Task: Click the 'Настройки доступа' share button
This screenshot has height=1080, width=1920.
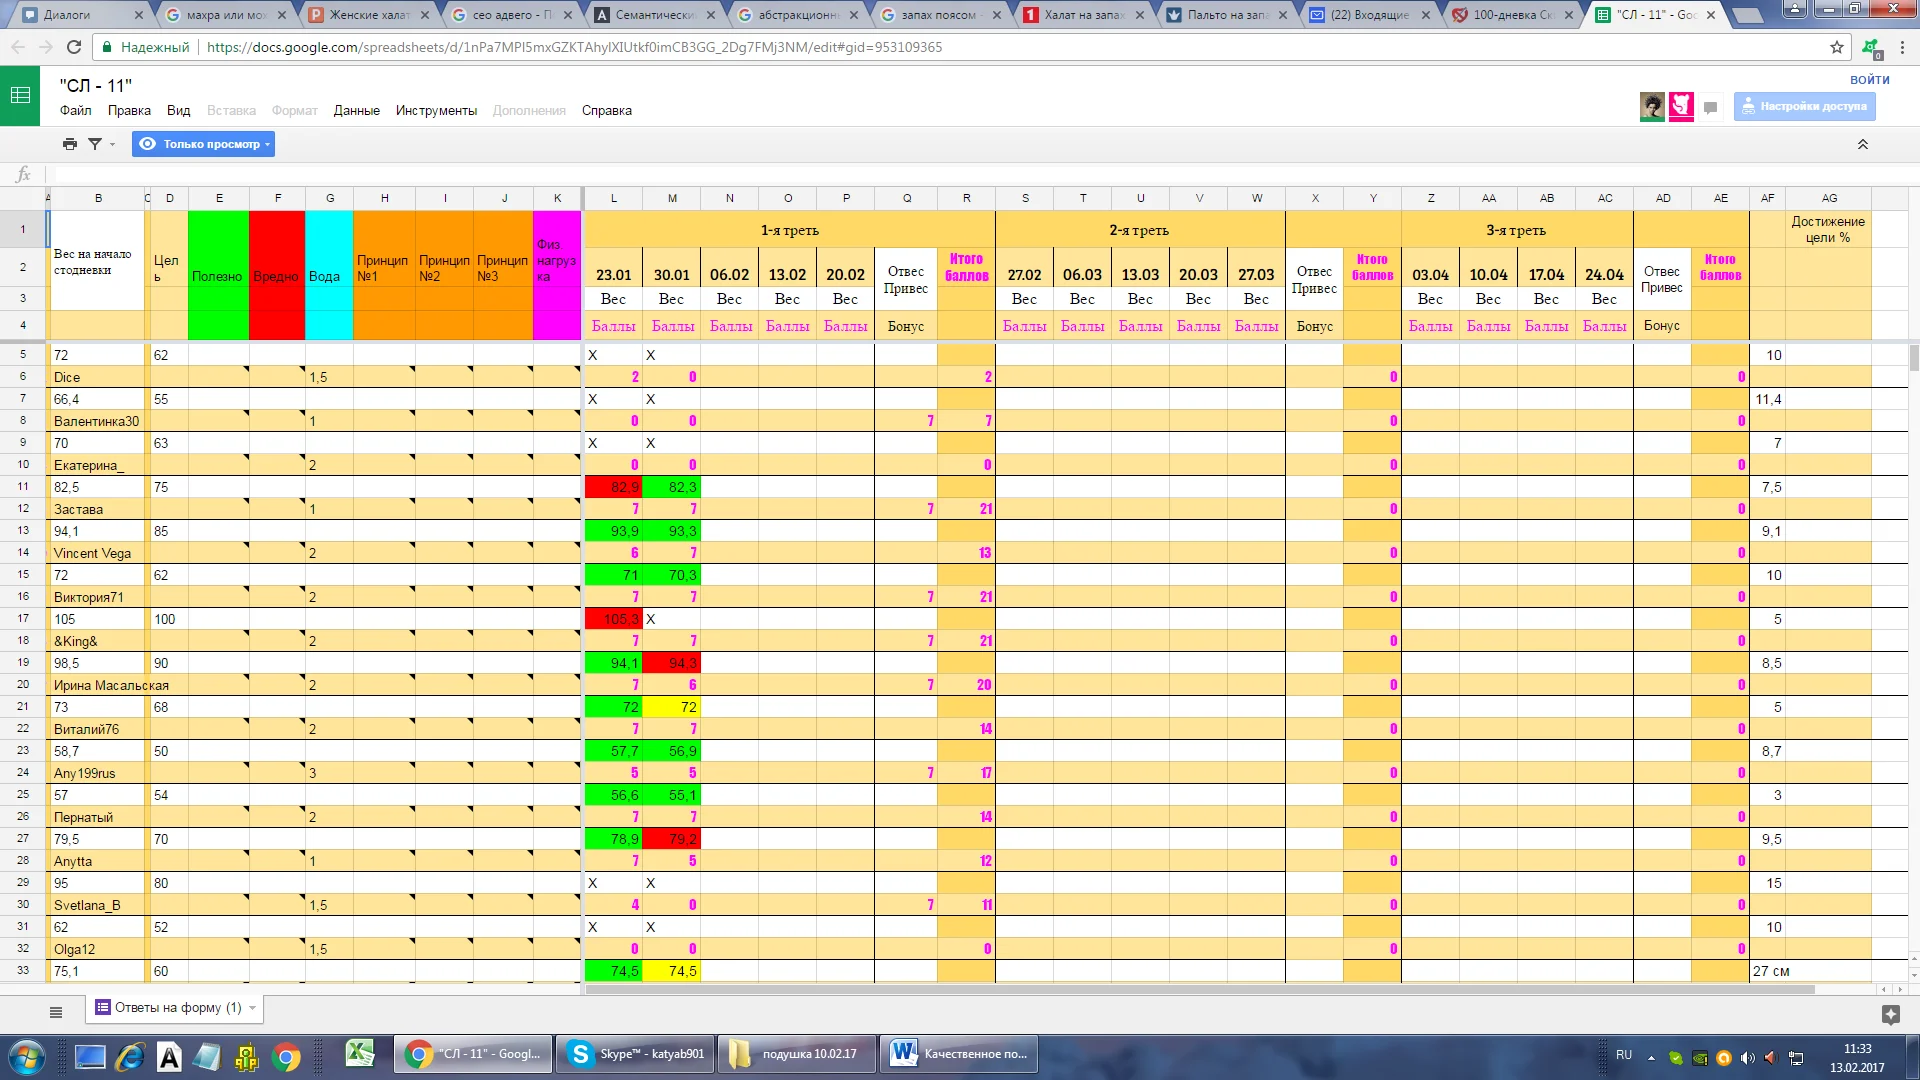Action: click(x=1804, y=106)
